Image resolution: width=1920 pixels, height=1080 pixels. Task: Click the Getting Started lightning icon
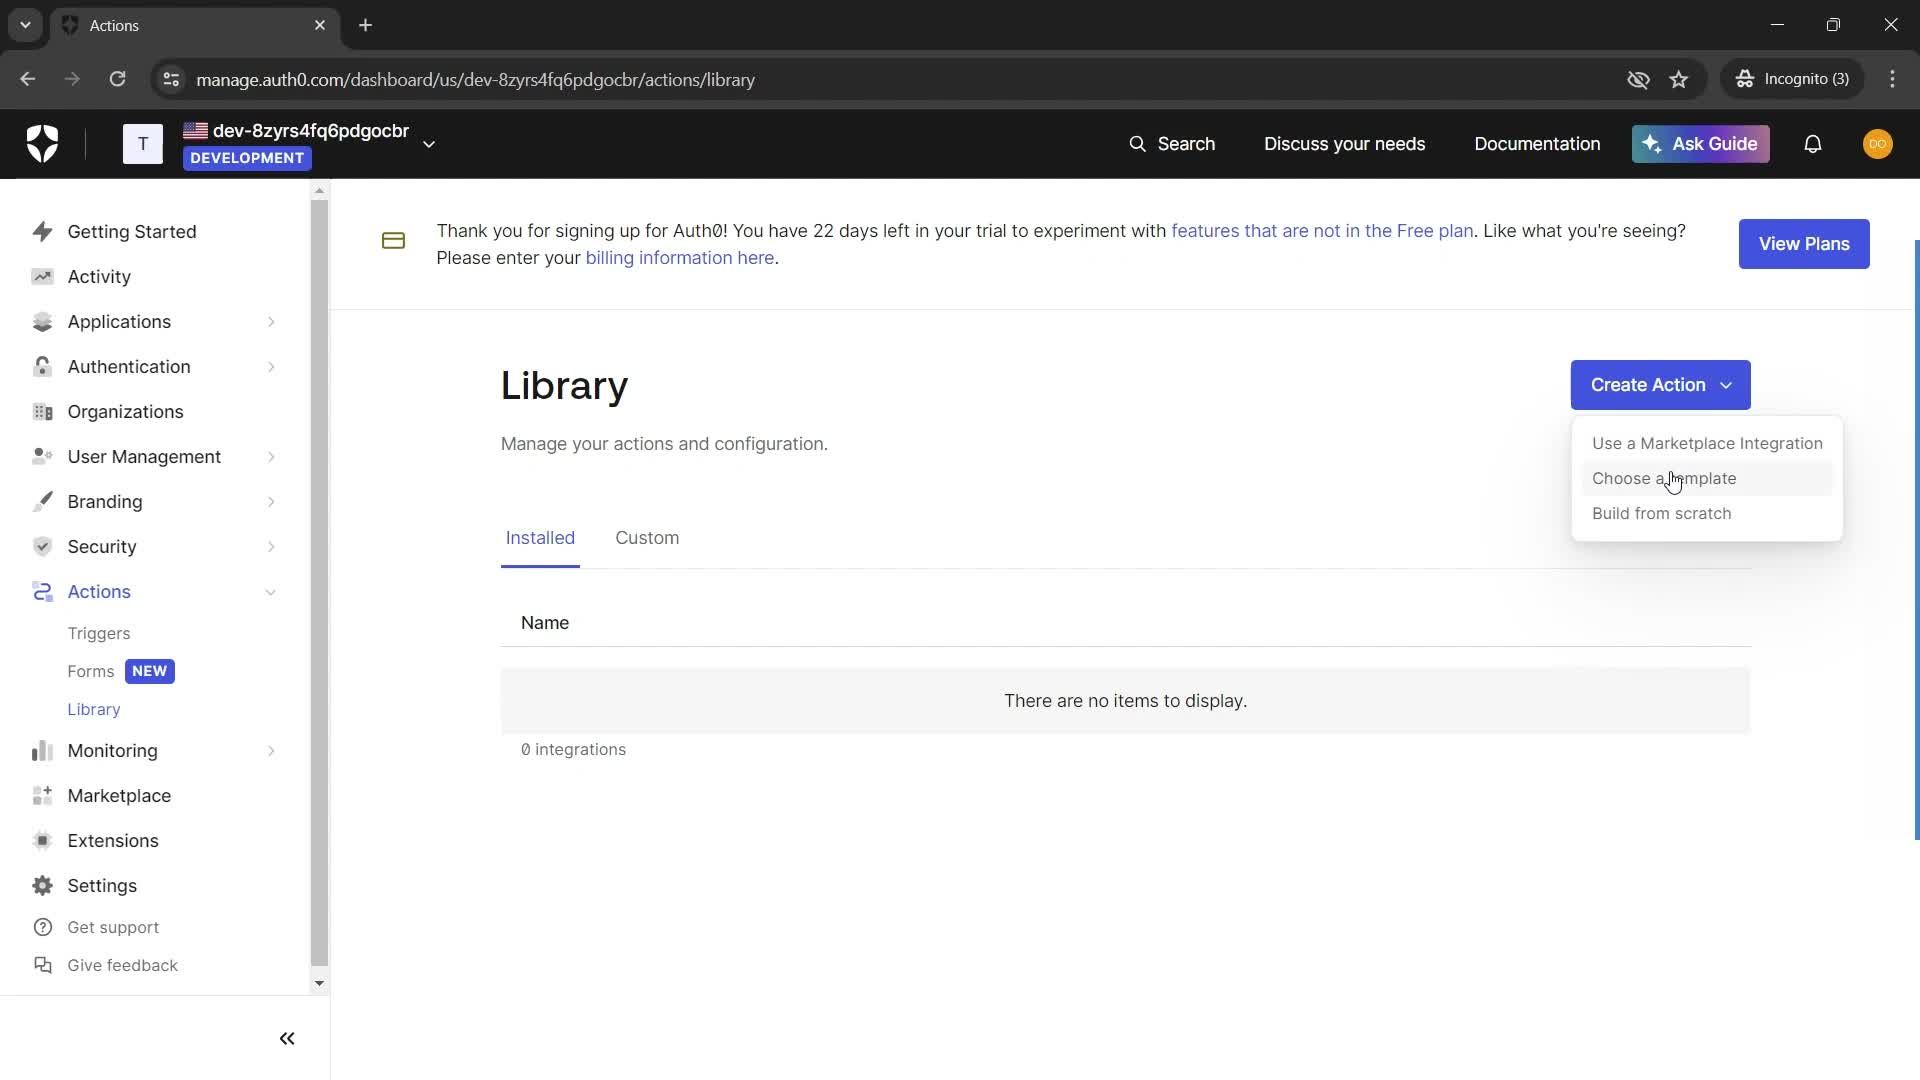pos(42,232)
